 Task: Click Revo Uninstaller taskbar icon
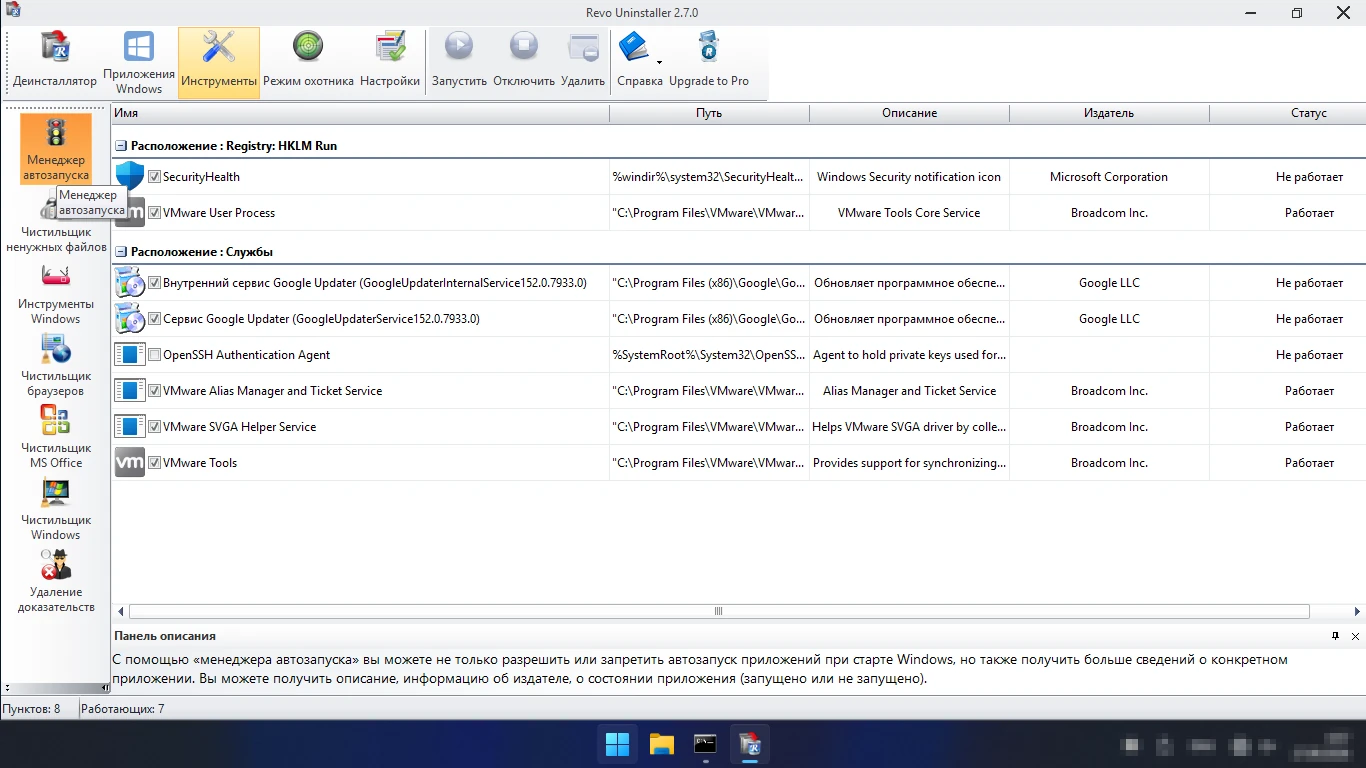(x=750, y=744)
